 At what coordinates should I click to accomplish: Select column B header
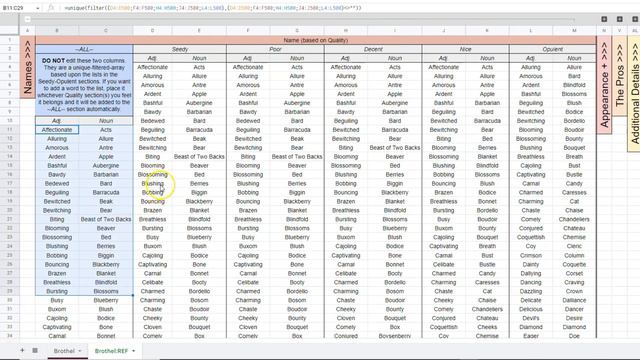click(x=57, y=31)
